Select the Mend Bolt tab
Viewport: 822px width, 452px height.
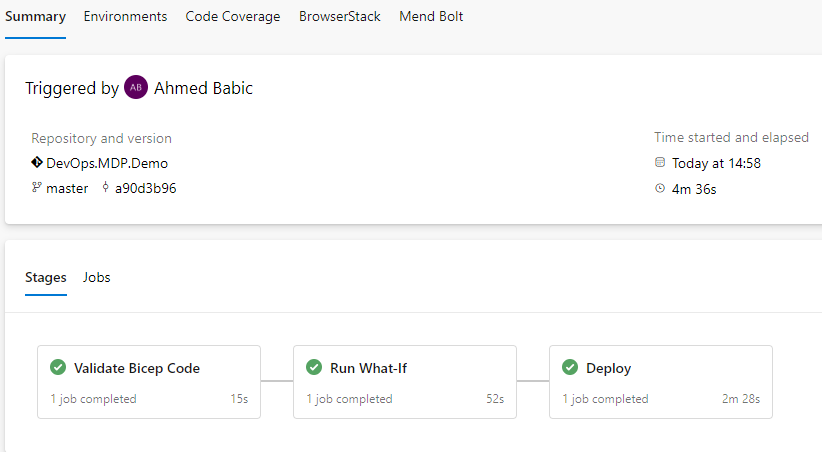431,17
